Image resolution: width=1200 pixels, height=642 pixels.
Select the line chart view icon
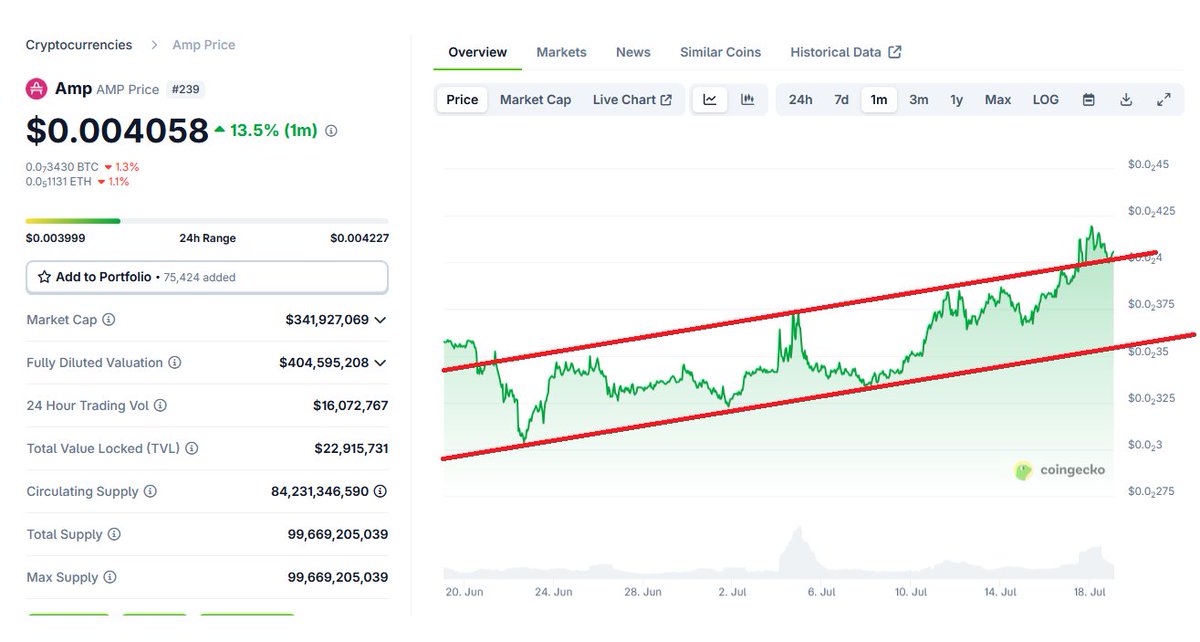(710, 100)
